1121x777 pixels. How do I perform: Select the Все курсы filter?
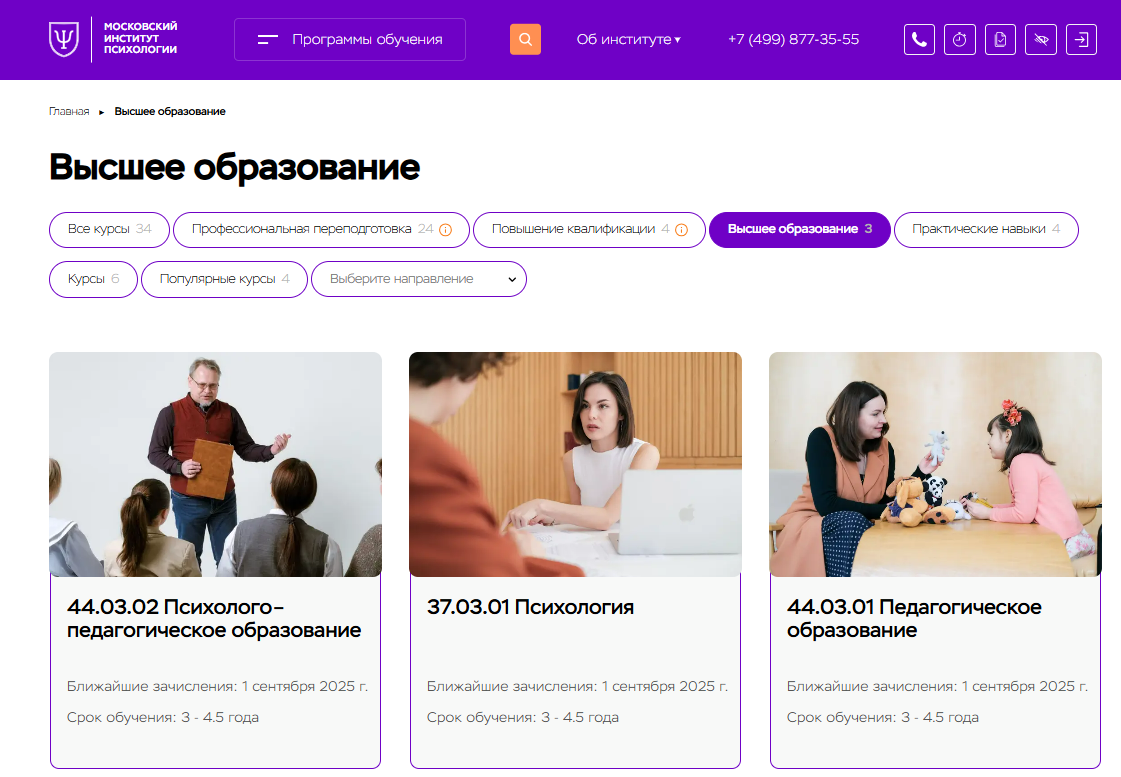tap(109, 229)
